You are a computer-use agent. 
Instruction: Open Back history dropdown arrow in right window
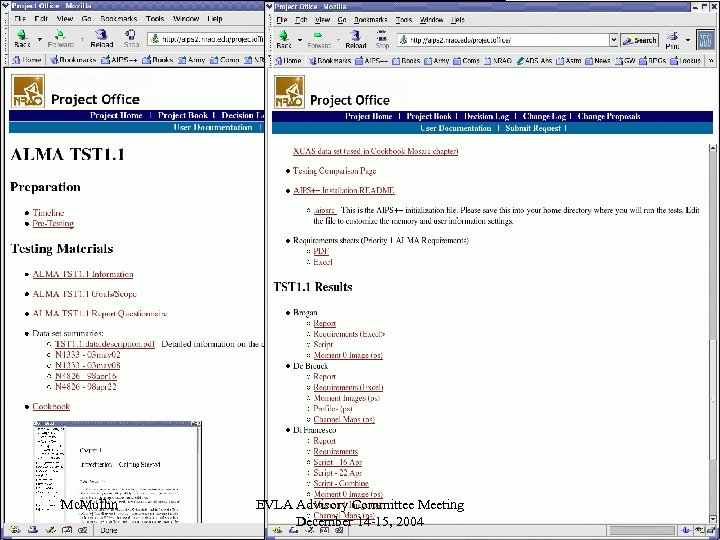coord(300,40)
